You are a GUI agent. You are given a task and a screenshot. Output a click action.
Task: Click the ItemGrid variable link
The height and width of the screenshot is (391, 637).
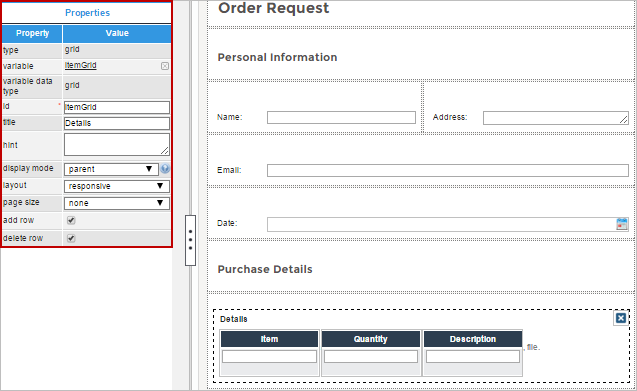(80, 65)
